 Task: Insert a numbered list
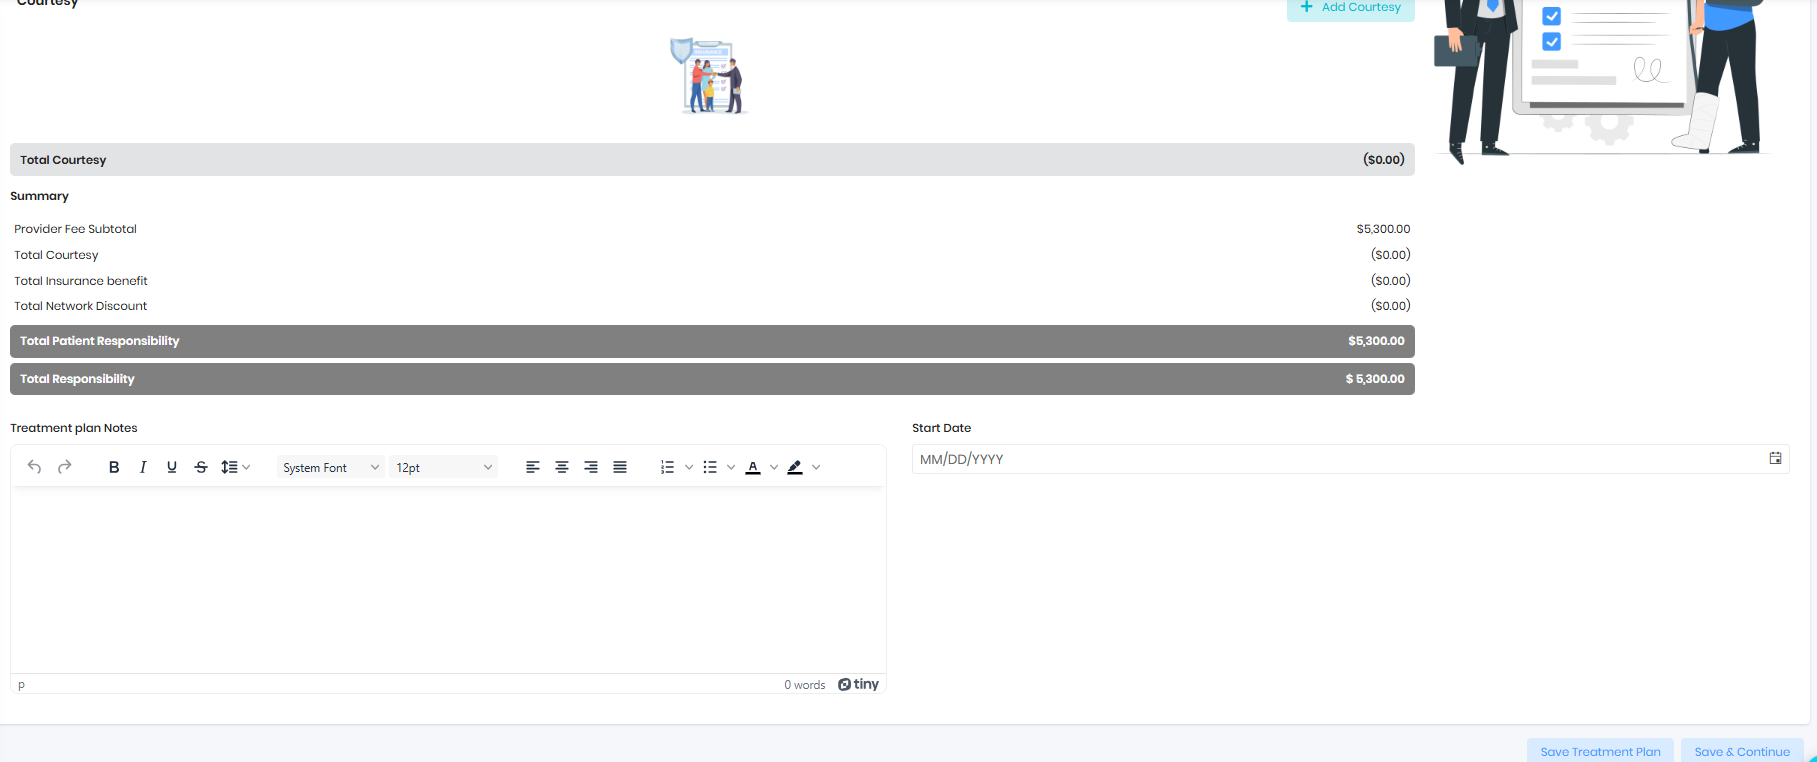click(667, 467)
